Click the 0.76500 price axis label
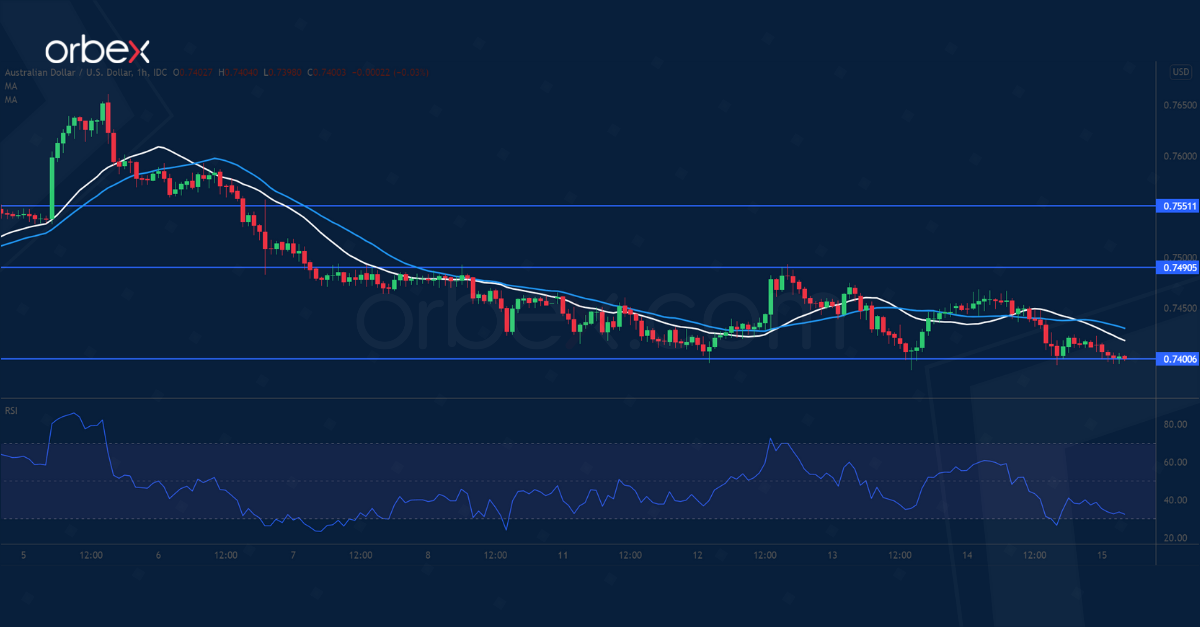 [1179, 105]
